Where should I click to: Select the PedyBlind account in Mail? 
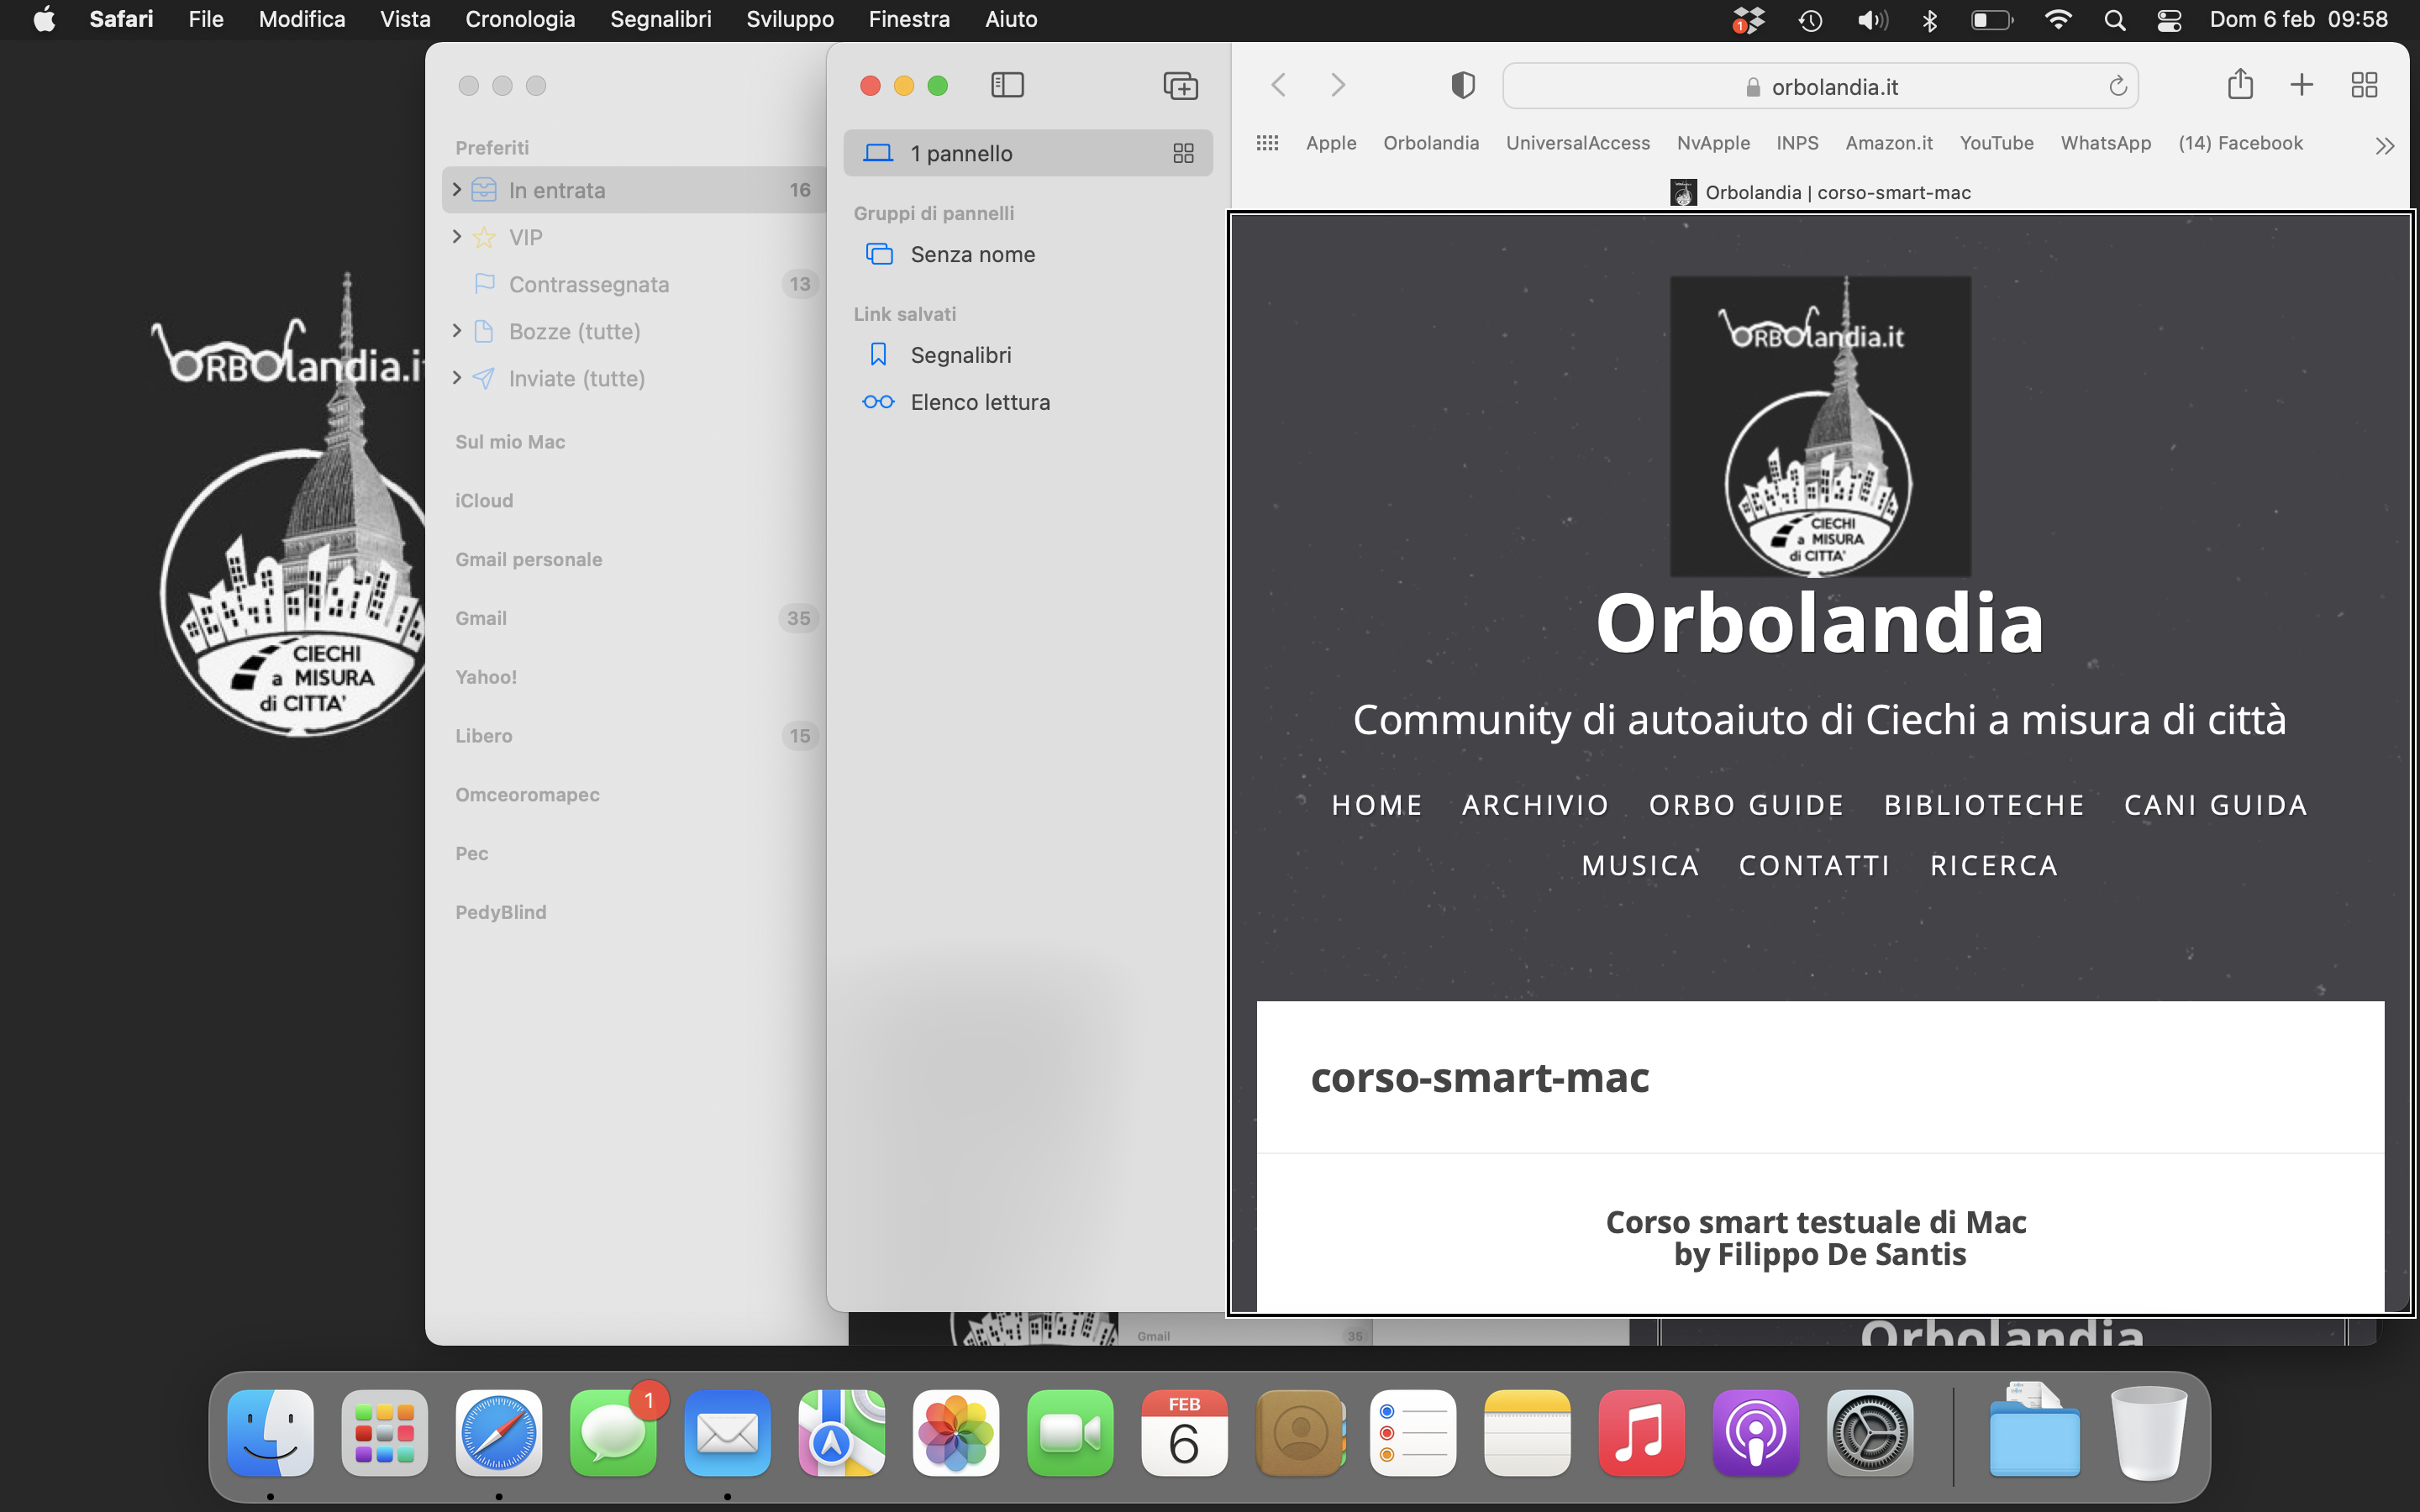click(501, 912)
